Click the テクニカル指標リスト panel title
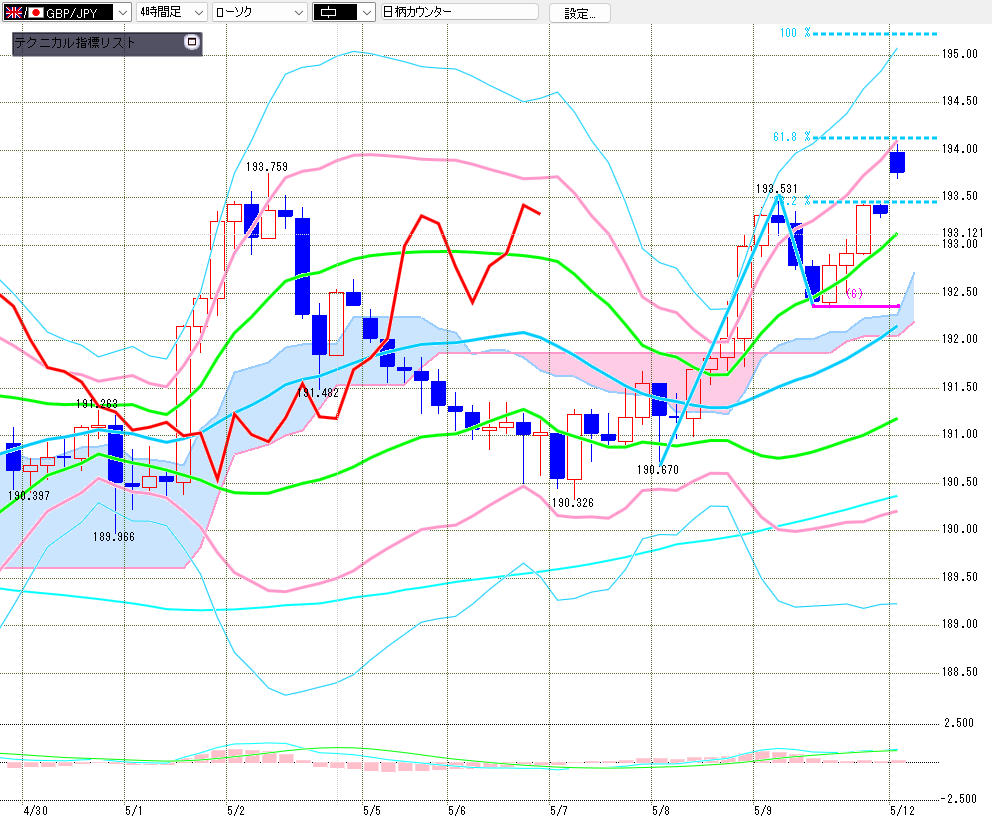The height and width of the screenshot is (820, 992). coord(75,43)
